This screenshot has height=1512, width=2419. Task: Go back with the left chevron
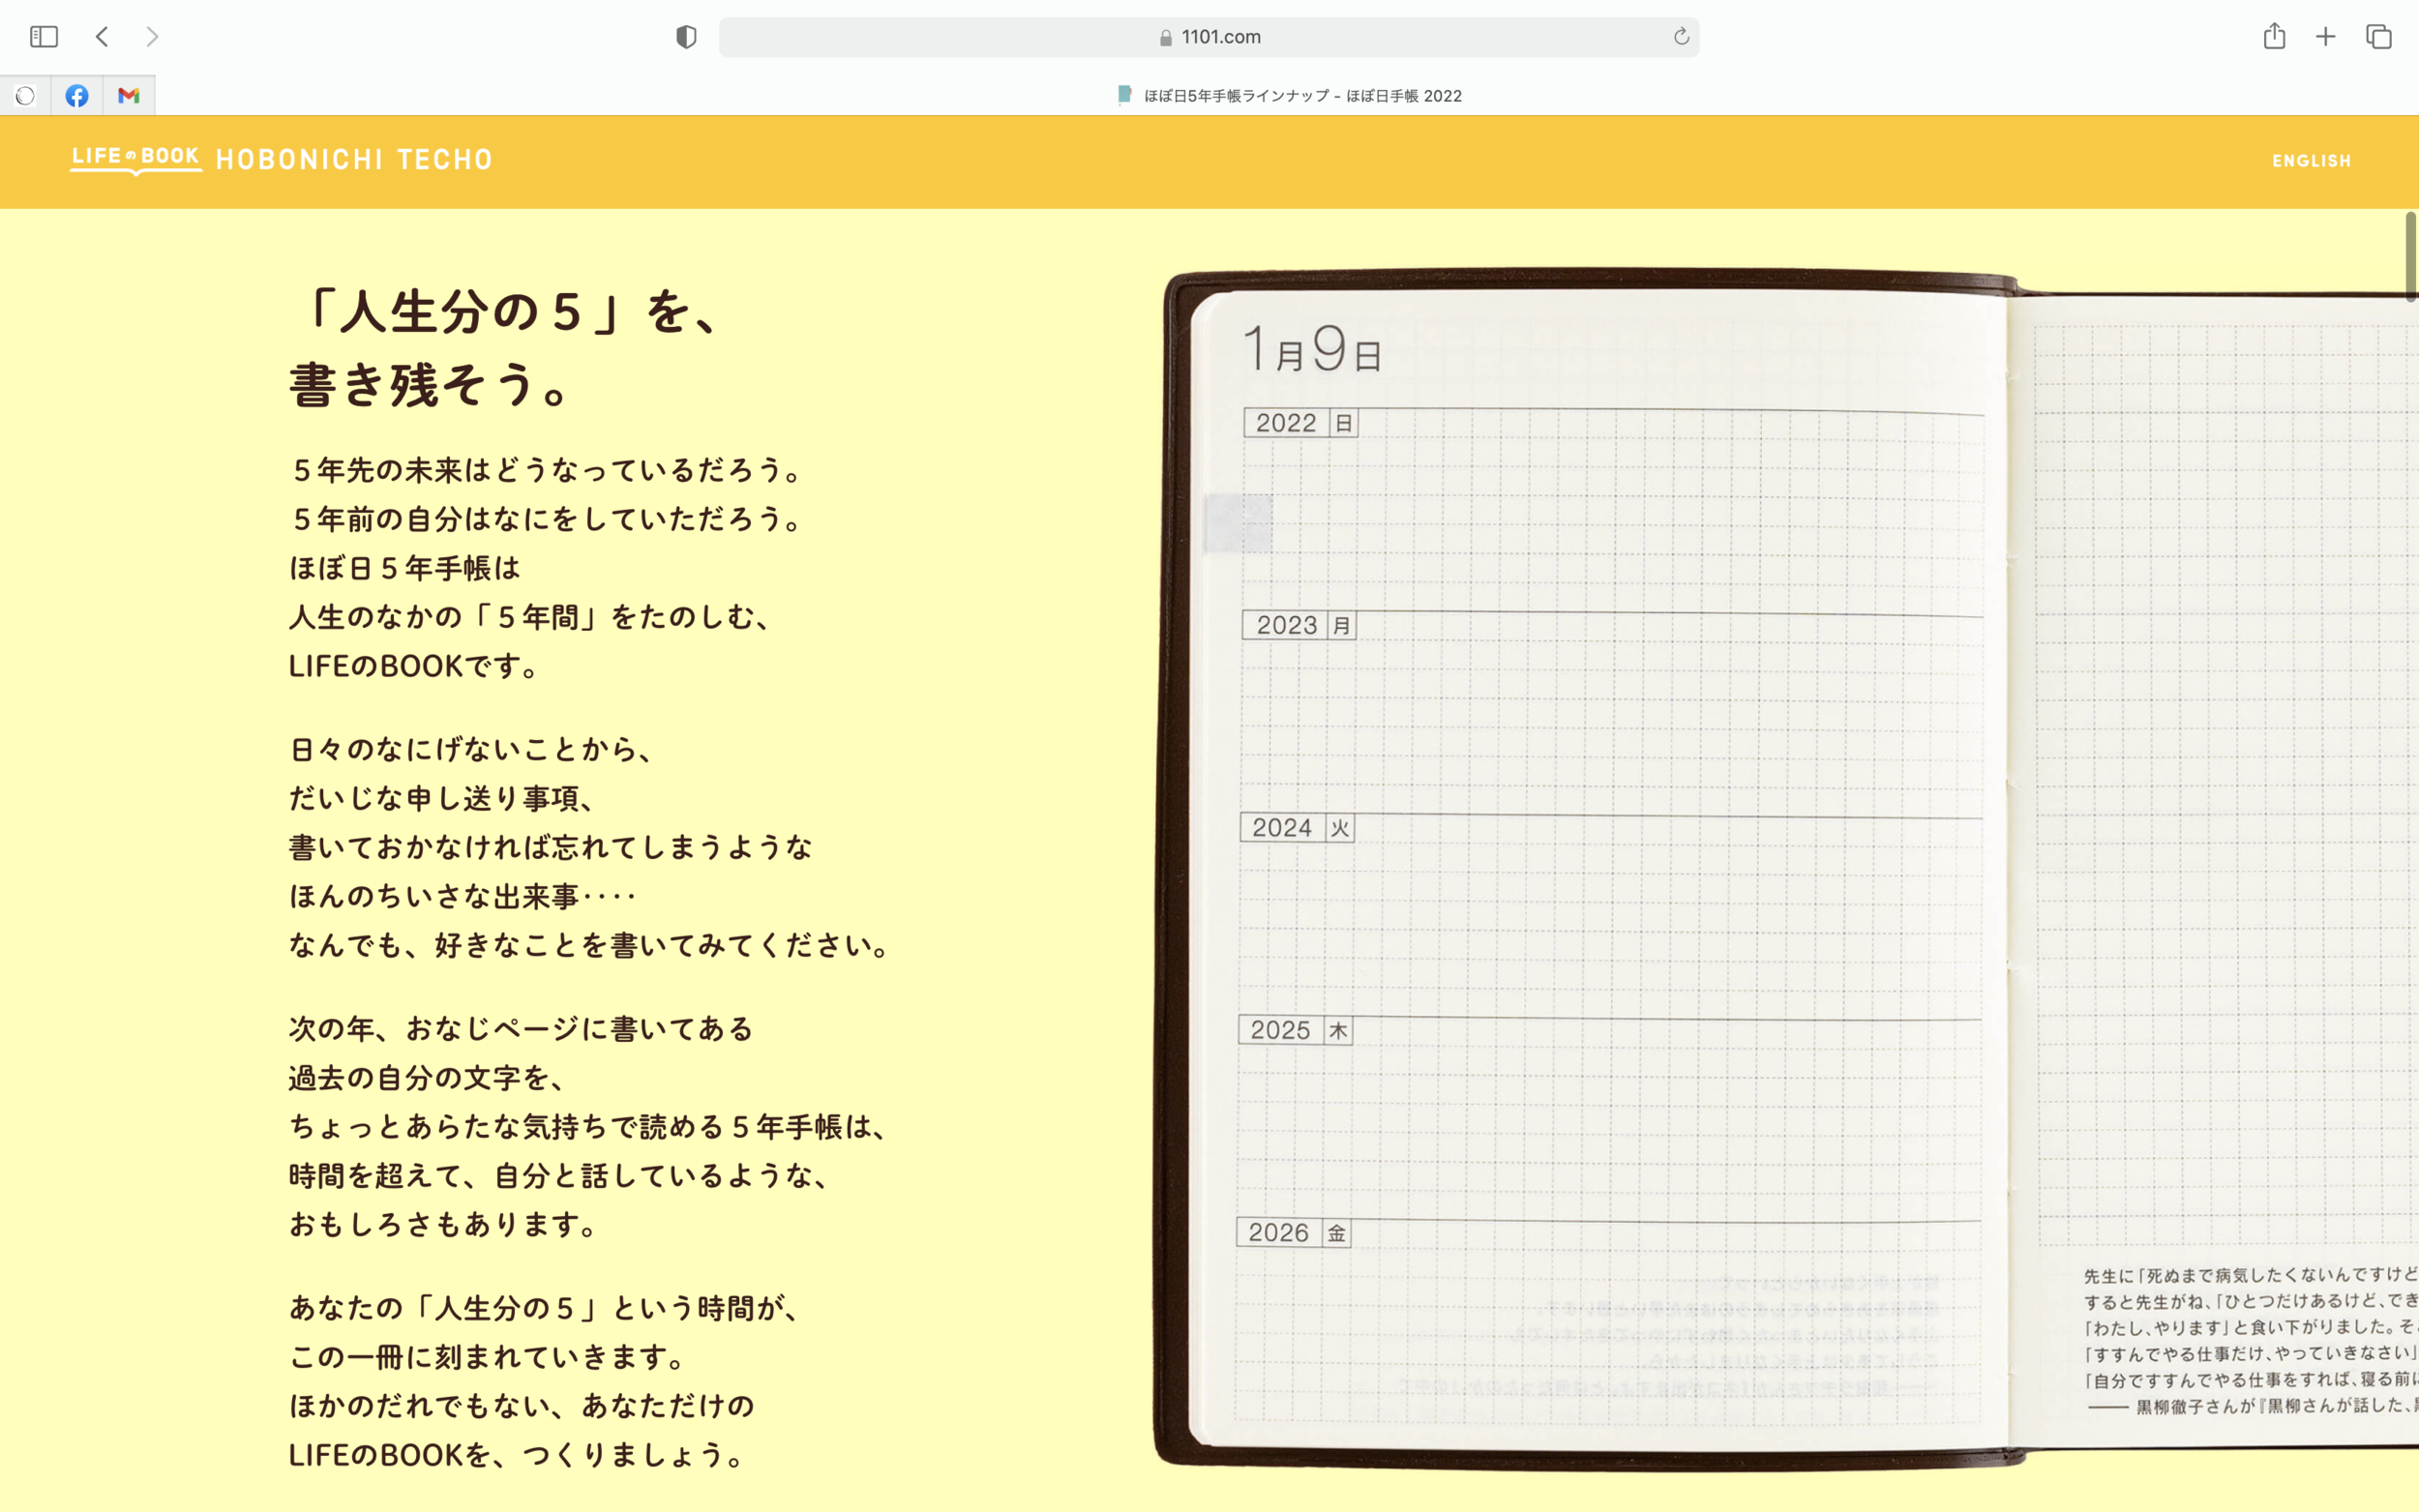coord(102,37)
